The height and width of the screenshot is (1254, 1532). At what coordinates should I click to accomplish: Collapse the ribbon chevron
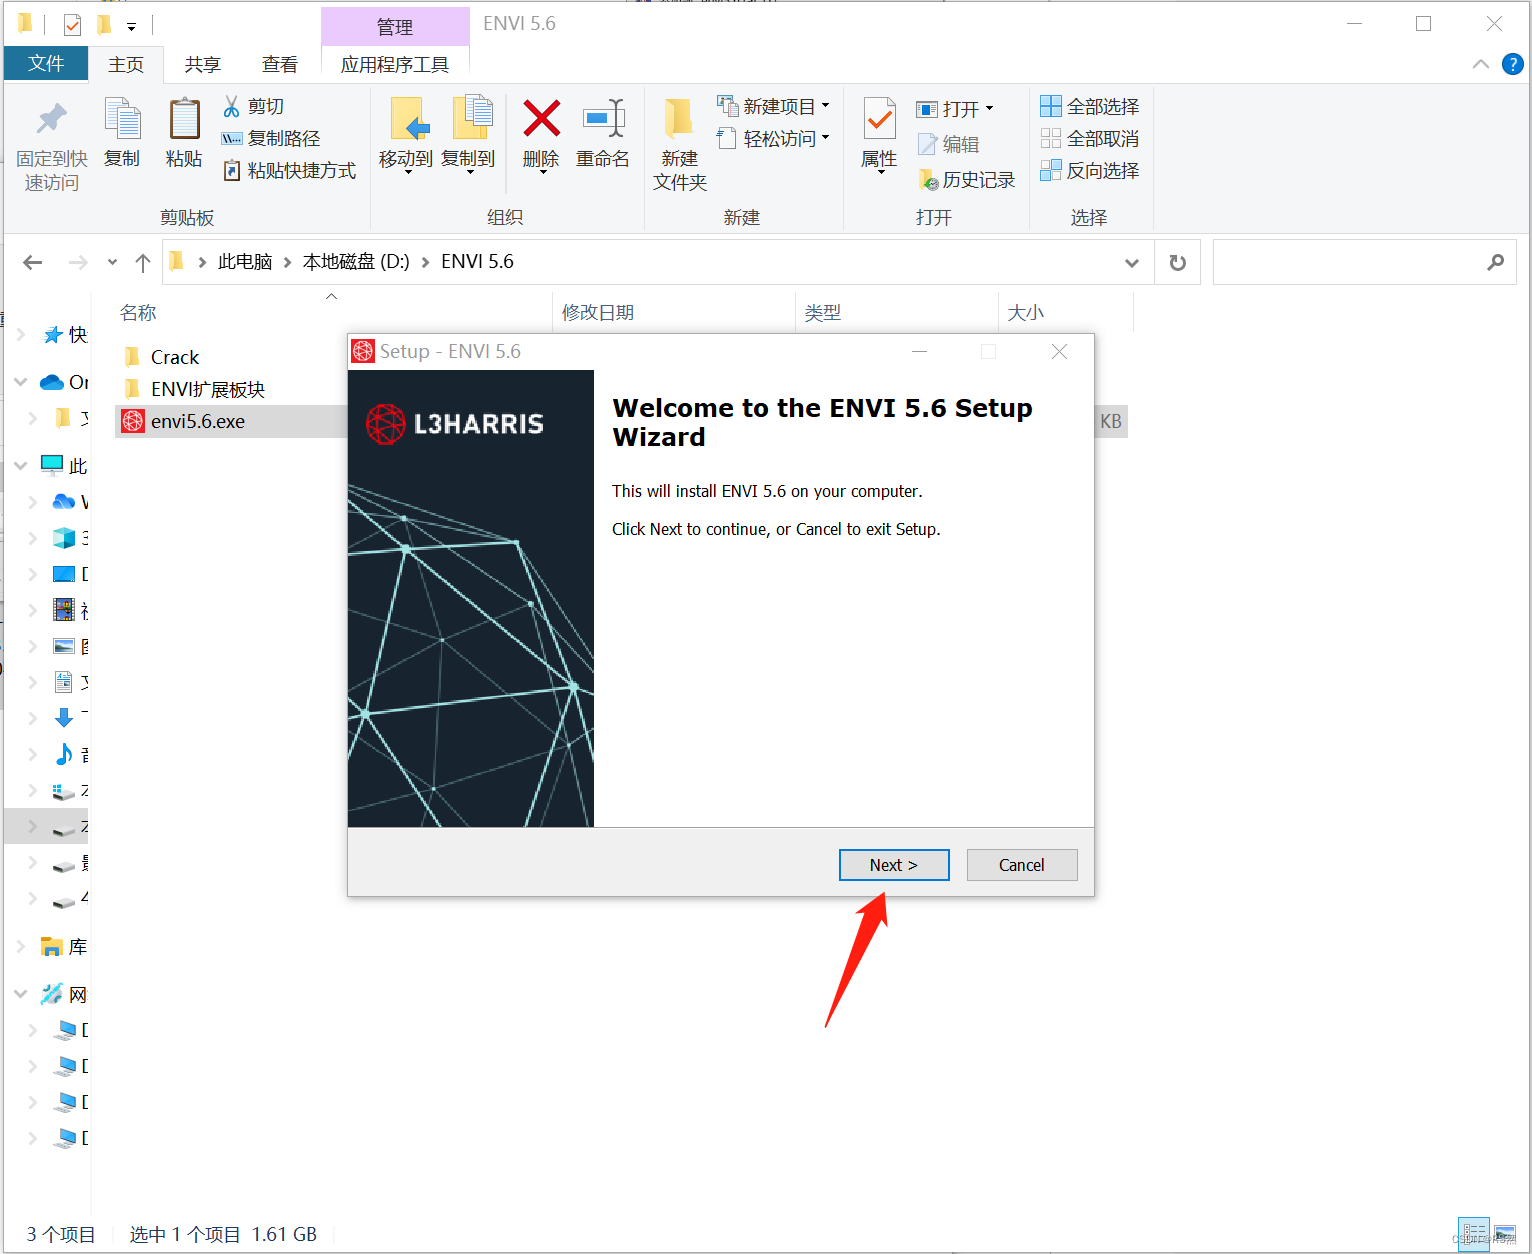pyautogui.click(x=1481, y=64)
